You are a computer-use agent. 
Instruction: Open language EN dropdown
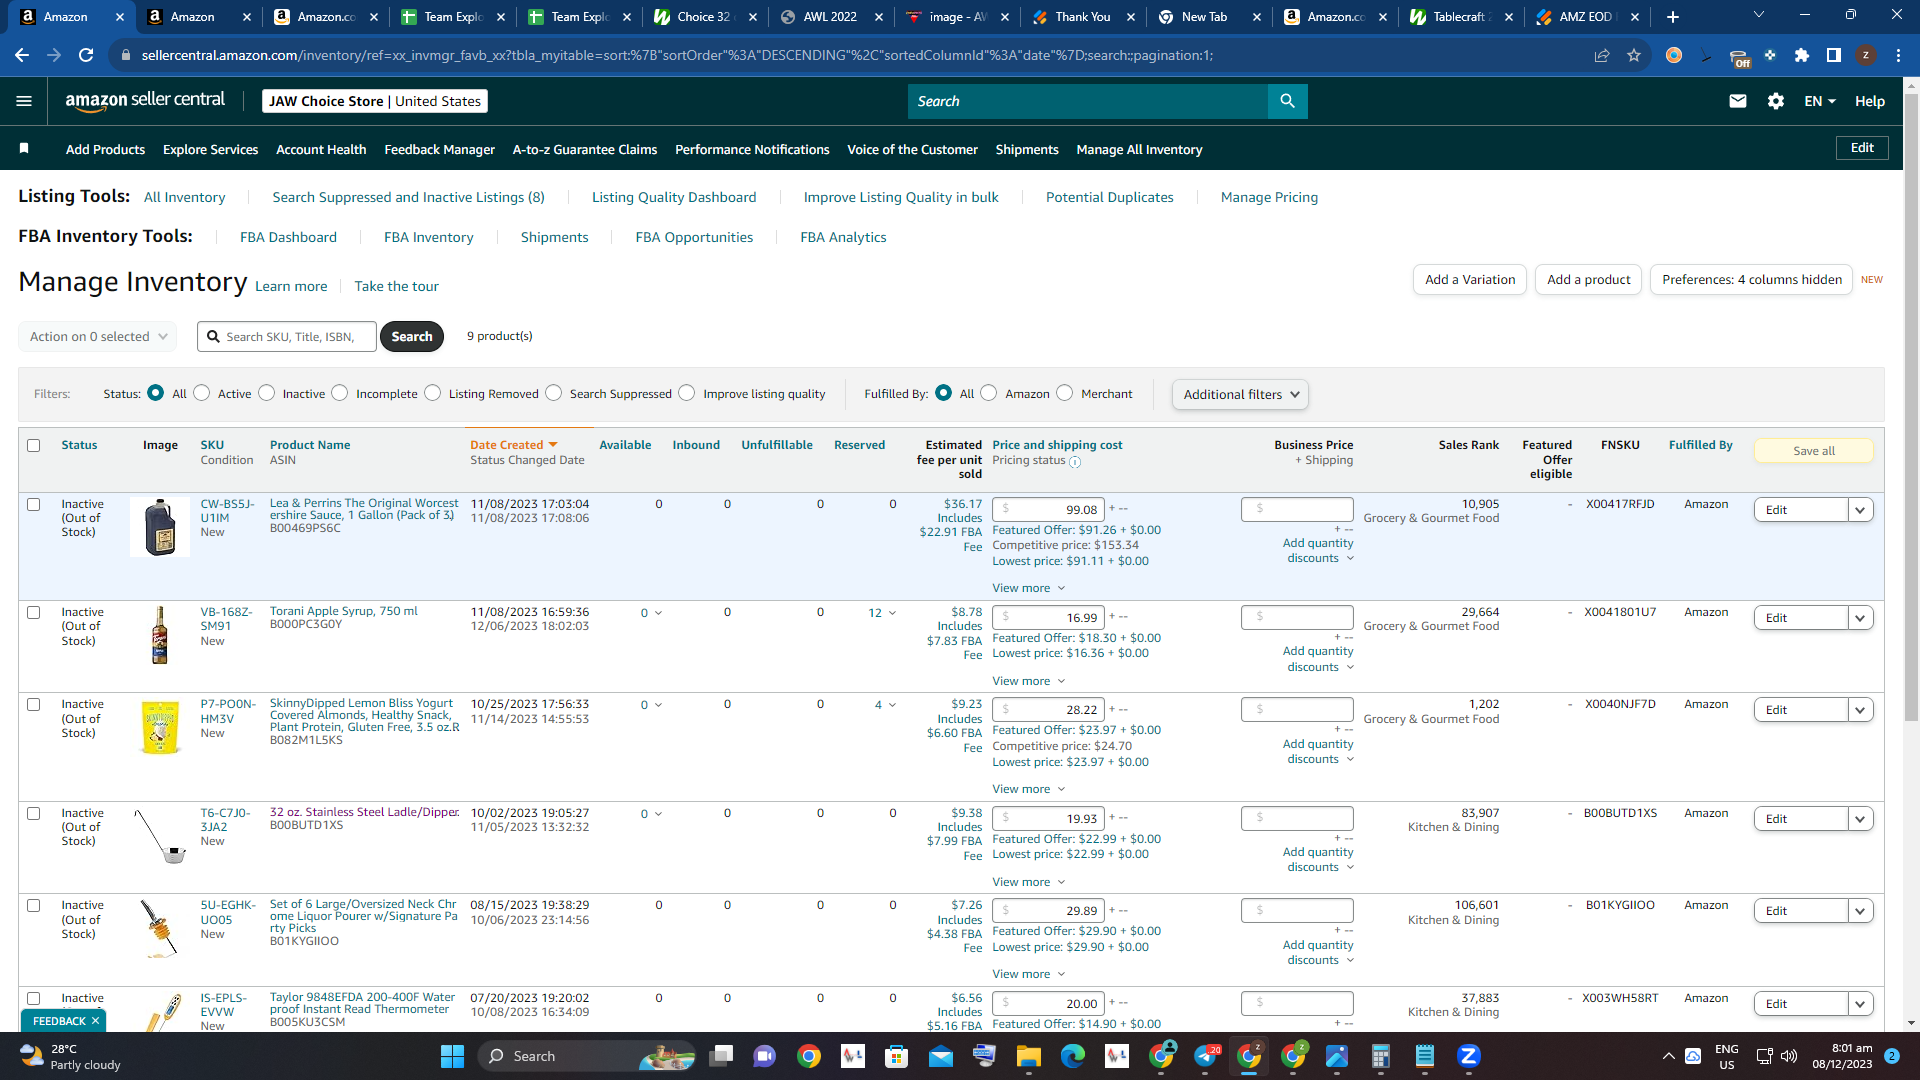point(1820,101)
